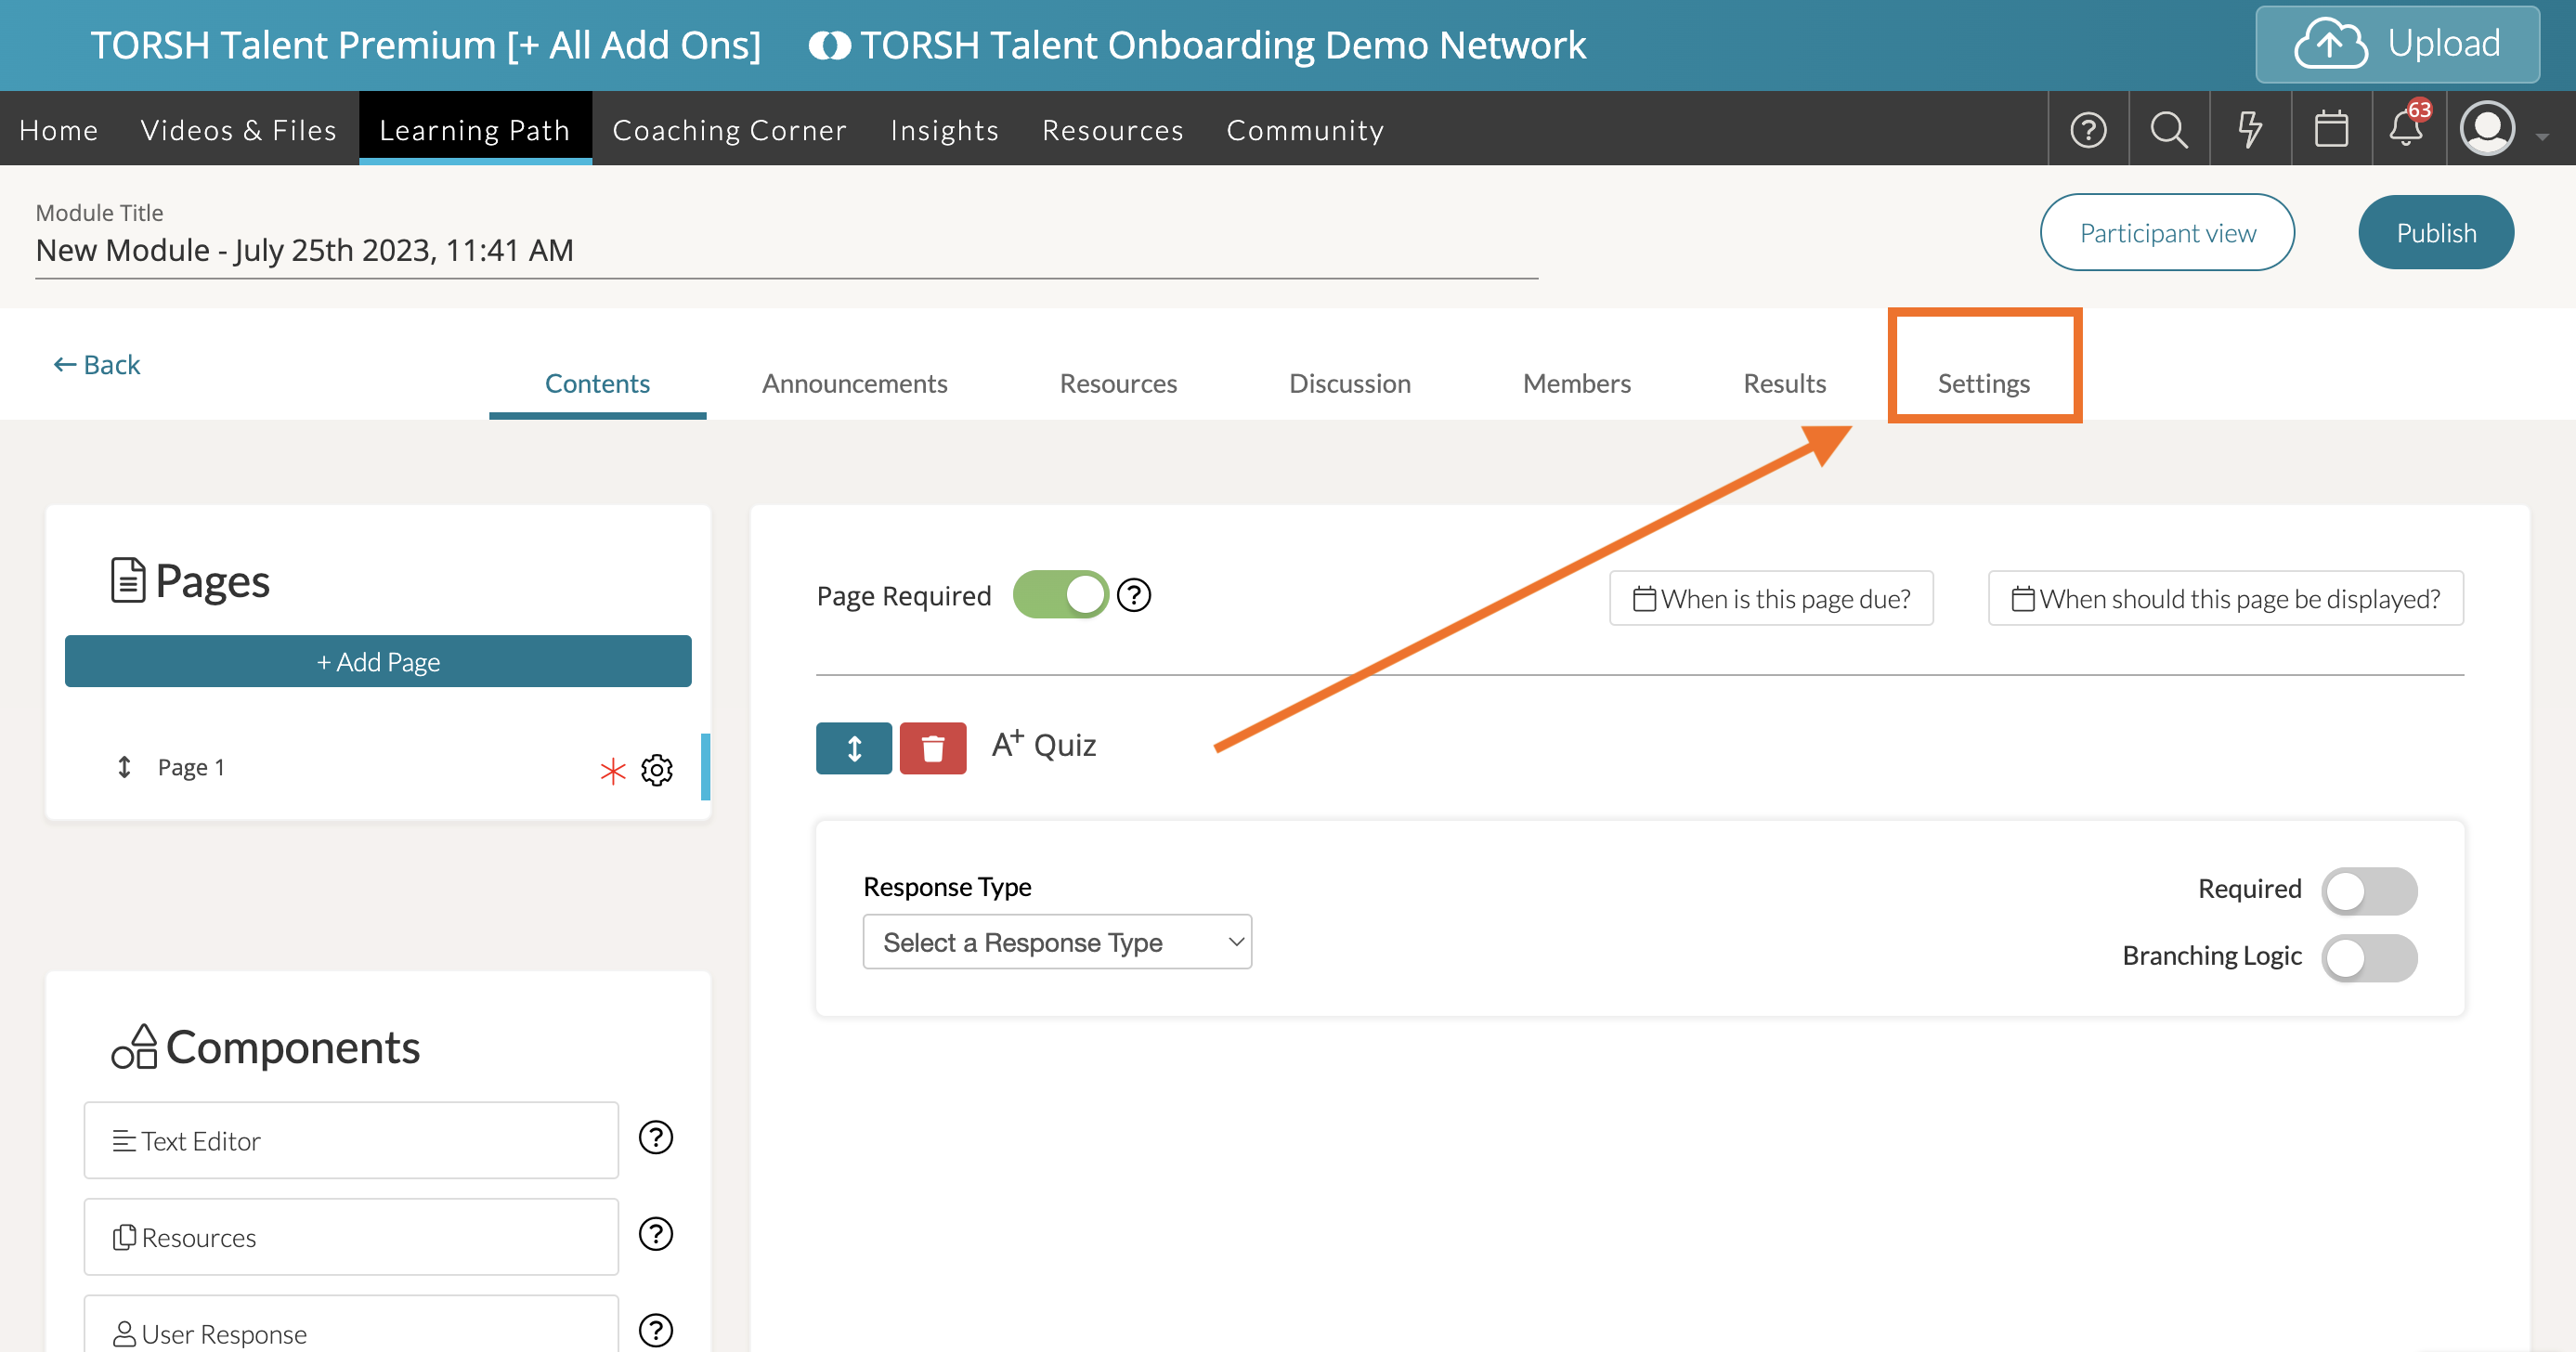2576x1352 pixels.
Task: Expand the Select a Response Type dropdown
Action: 1057,942
